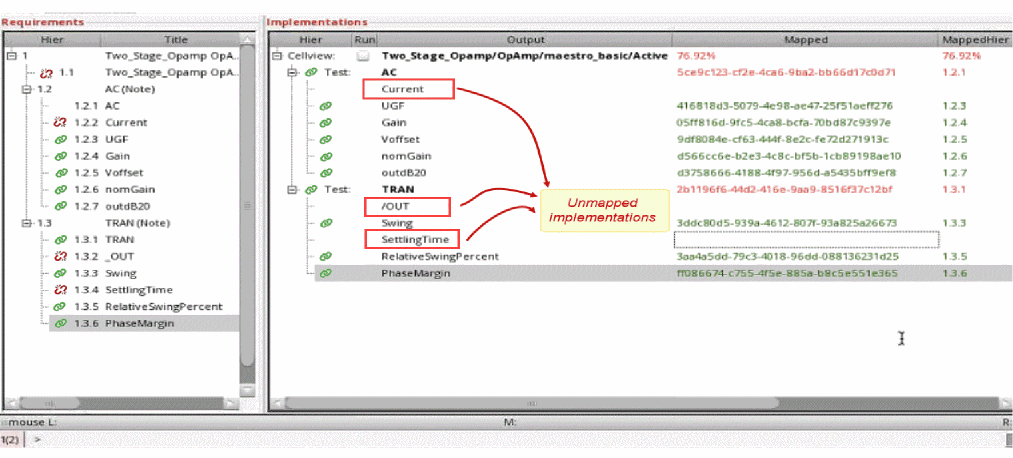The width and height of the screenshot is (1013, 458).
Task: Click the mapped ID starting d566cc6e for nomGain
Action: tap(789, 156)
